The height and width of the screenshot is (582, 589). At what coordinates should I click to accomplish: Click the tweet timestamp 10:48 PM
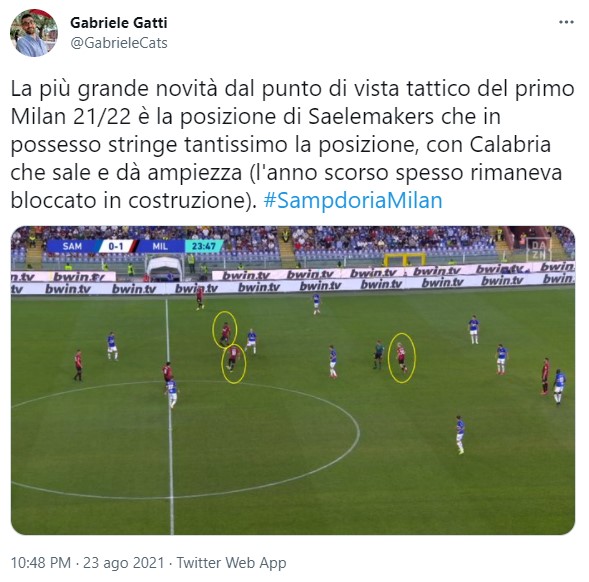(x=41, y=563)
